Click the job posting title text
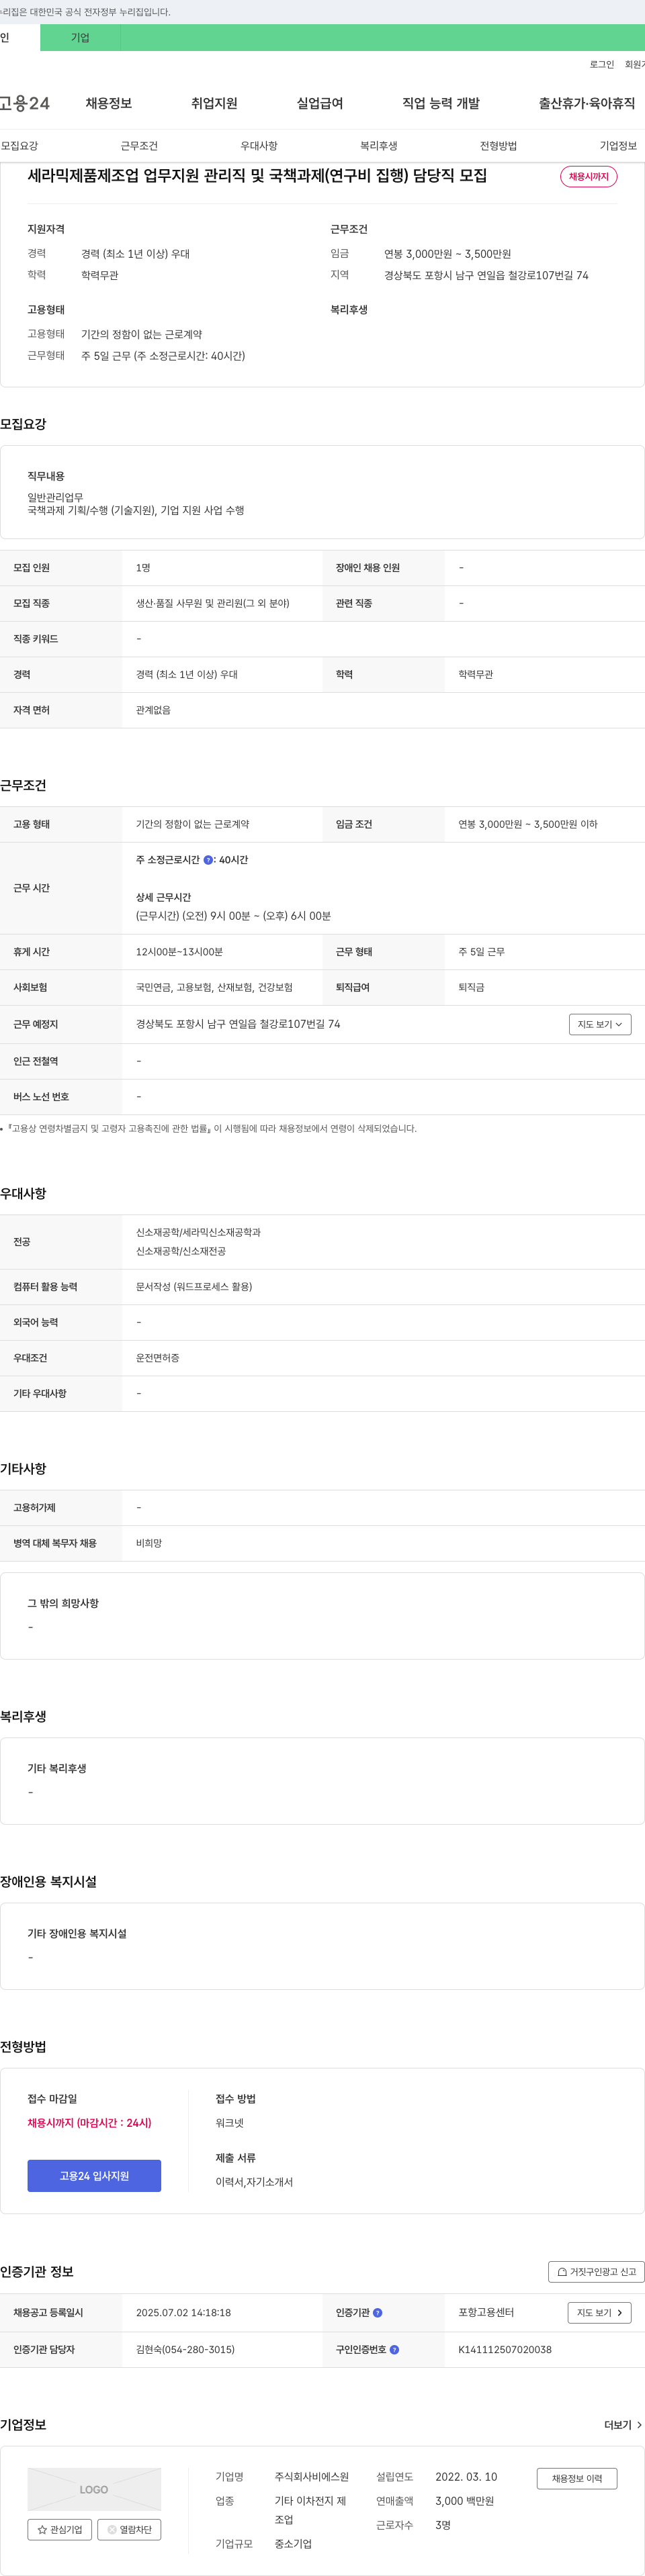Viewport: 645px width, 2576px height. coord(257,176)
